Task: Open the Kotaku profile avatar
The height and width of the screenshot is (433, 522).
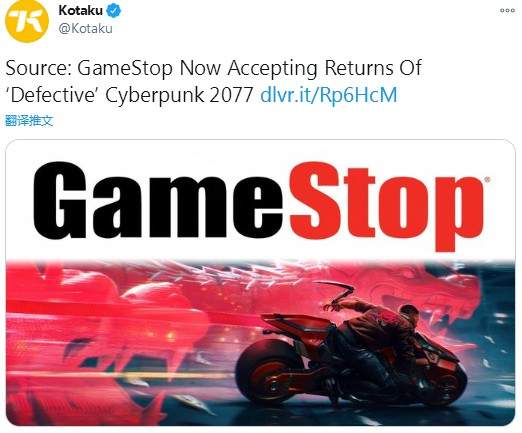Action: click(x=27, y=21)
